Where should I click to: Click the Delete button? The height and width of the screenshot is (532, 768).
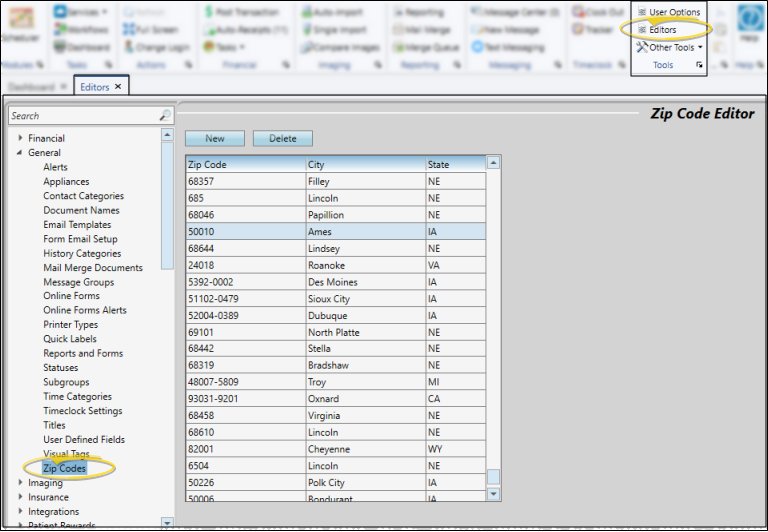pos(282,139)
